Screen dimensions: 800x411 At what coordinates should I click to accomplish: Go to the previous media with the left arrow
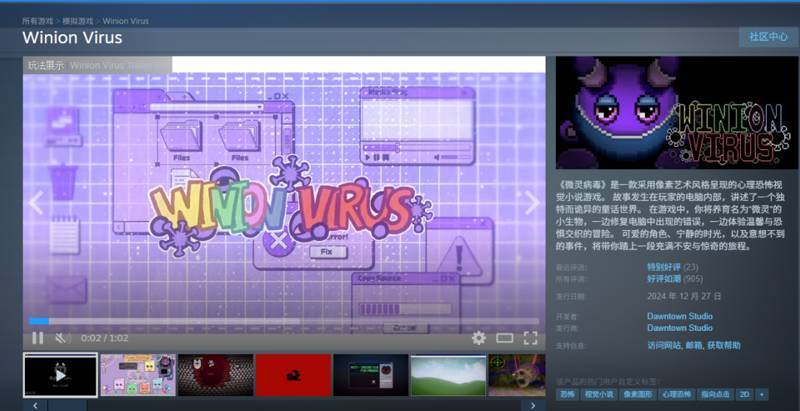point(36,202)
